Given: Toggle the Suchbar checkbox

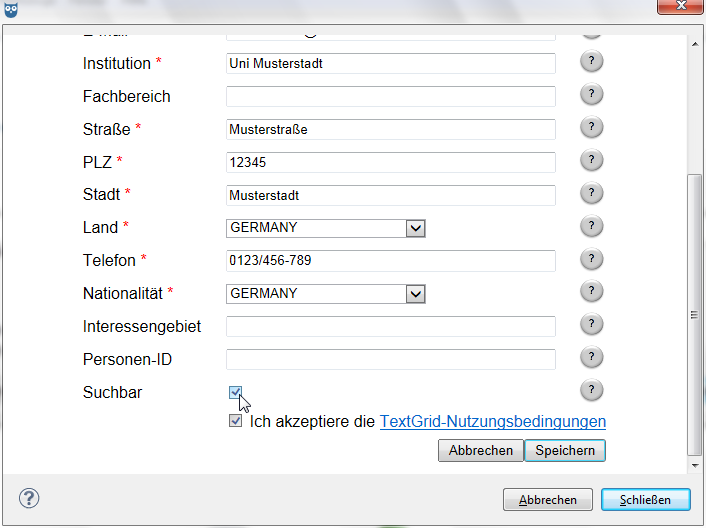Looking at the screenshot, I should 235,392.
